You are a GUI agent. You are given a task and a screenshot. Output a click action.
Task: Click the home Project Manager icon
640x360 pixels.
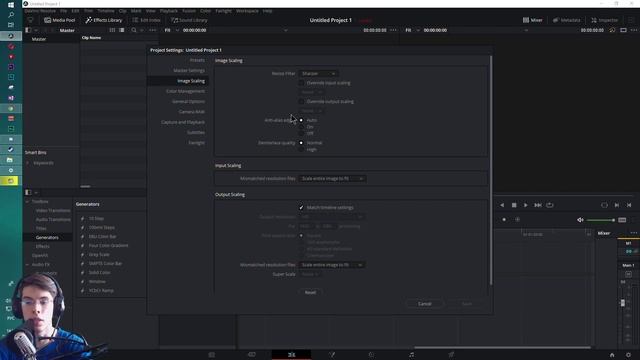pos(612,355)
